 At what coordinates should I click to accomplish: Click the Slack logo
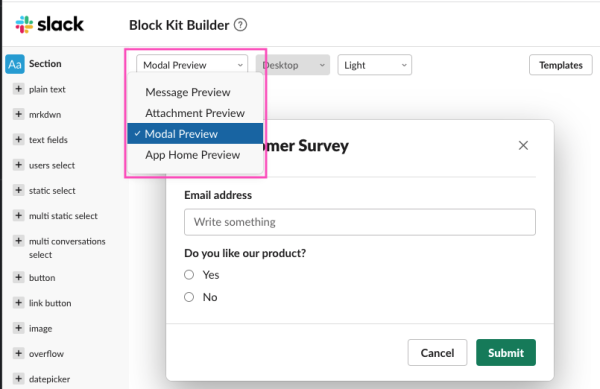click(49, 24)
